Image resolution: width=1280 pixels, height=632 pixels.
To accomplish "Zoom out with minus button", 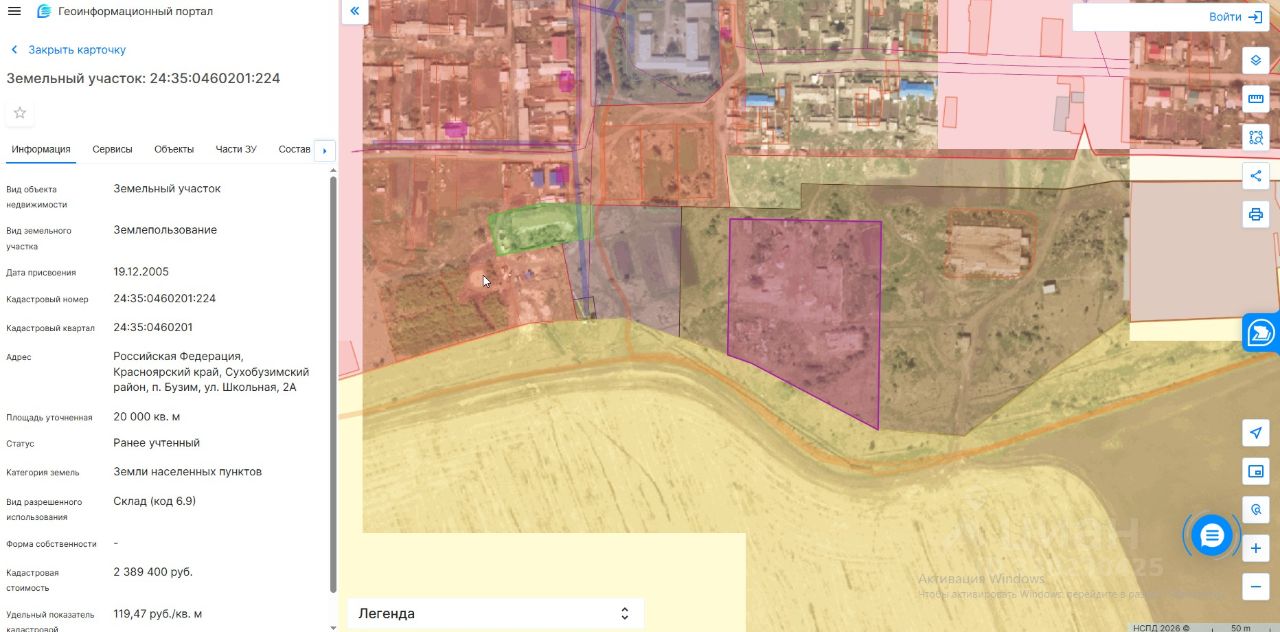I will click(x=1256, y=586).
